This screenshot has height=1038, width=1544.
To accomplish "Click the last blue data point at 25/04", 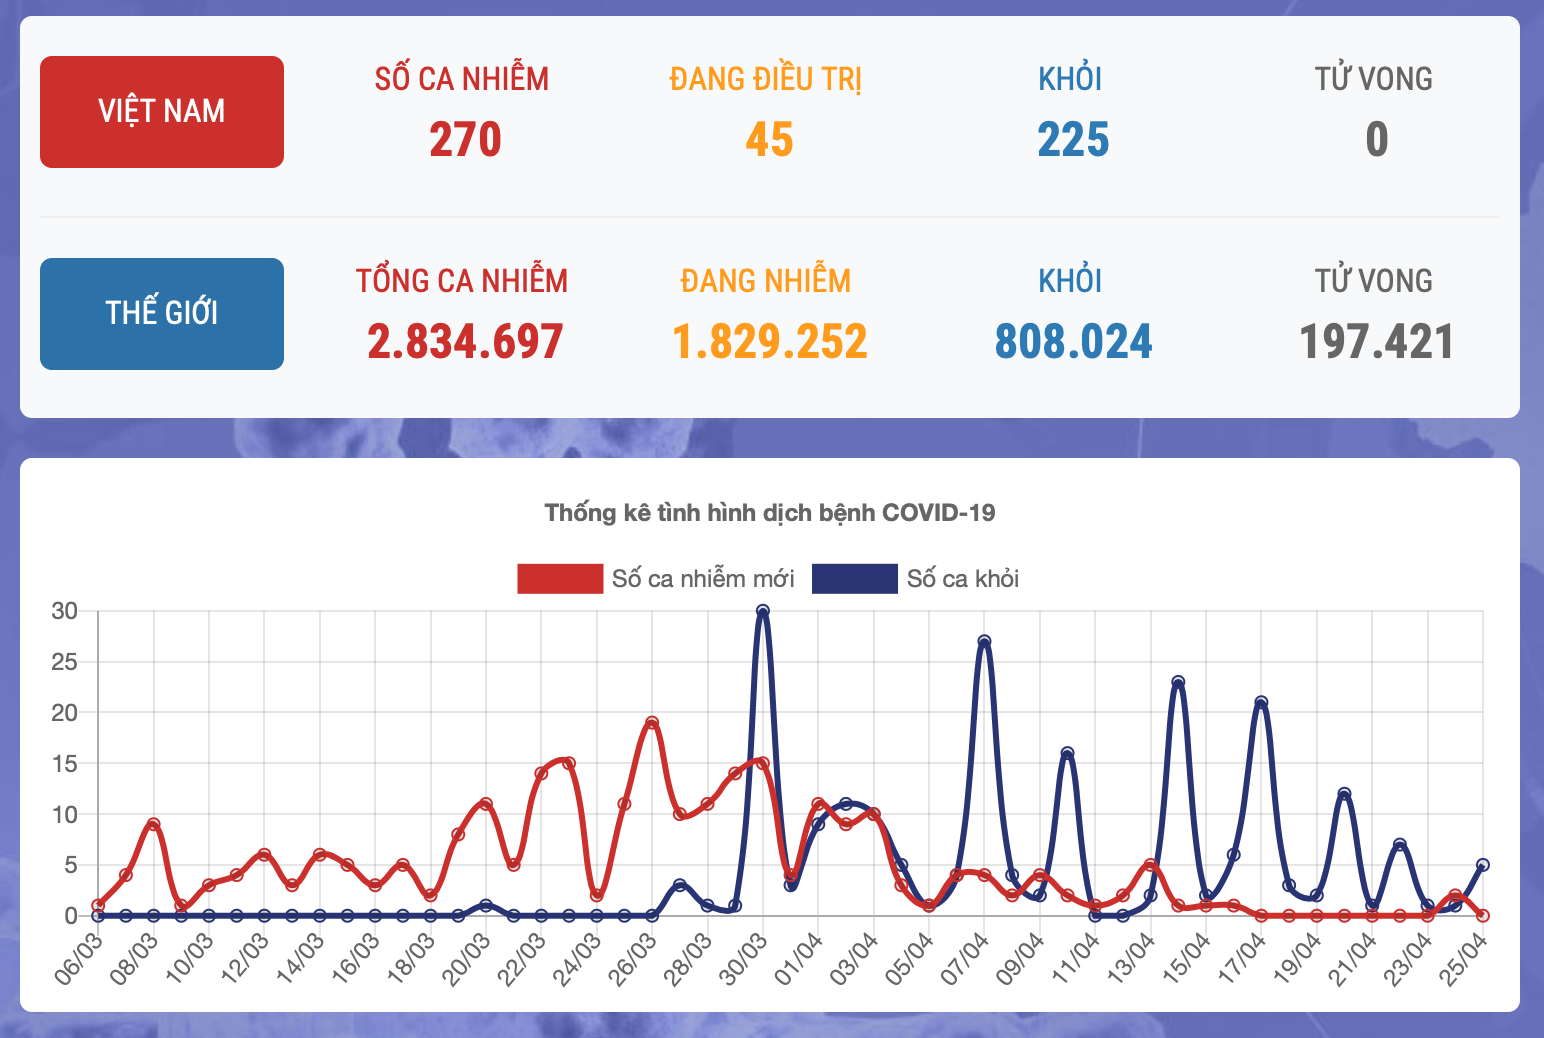I will tap(1483, 865).
